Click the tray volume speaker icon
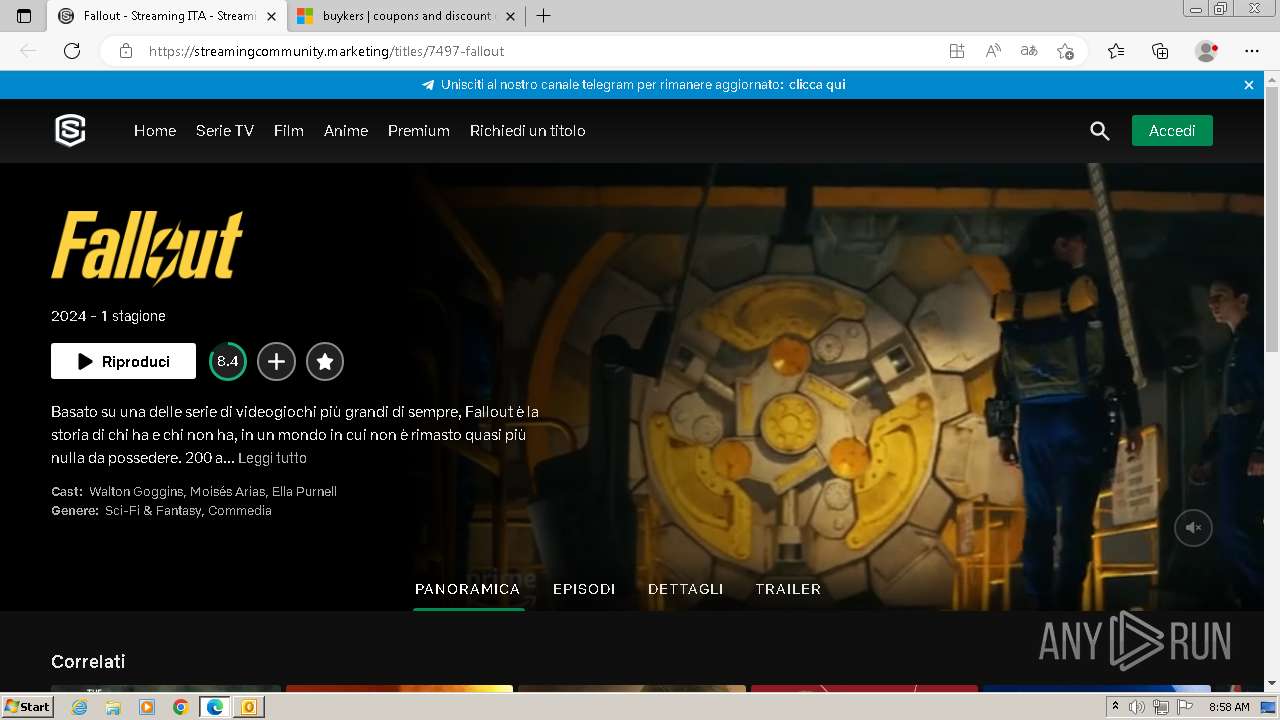Image resolution: width=1280 pixels, height=720 pixels. pyautogui.click(x=1137, y=707)
